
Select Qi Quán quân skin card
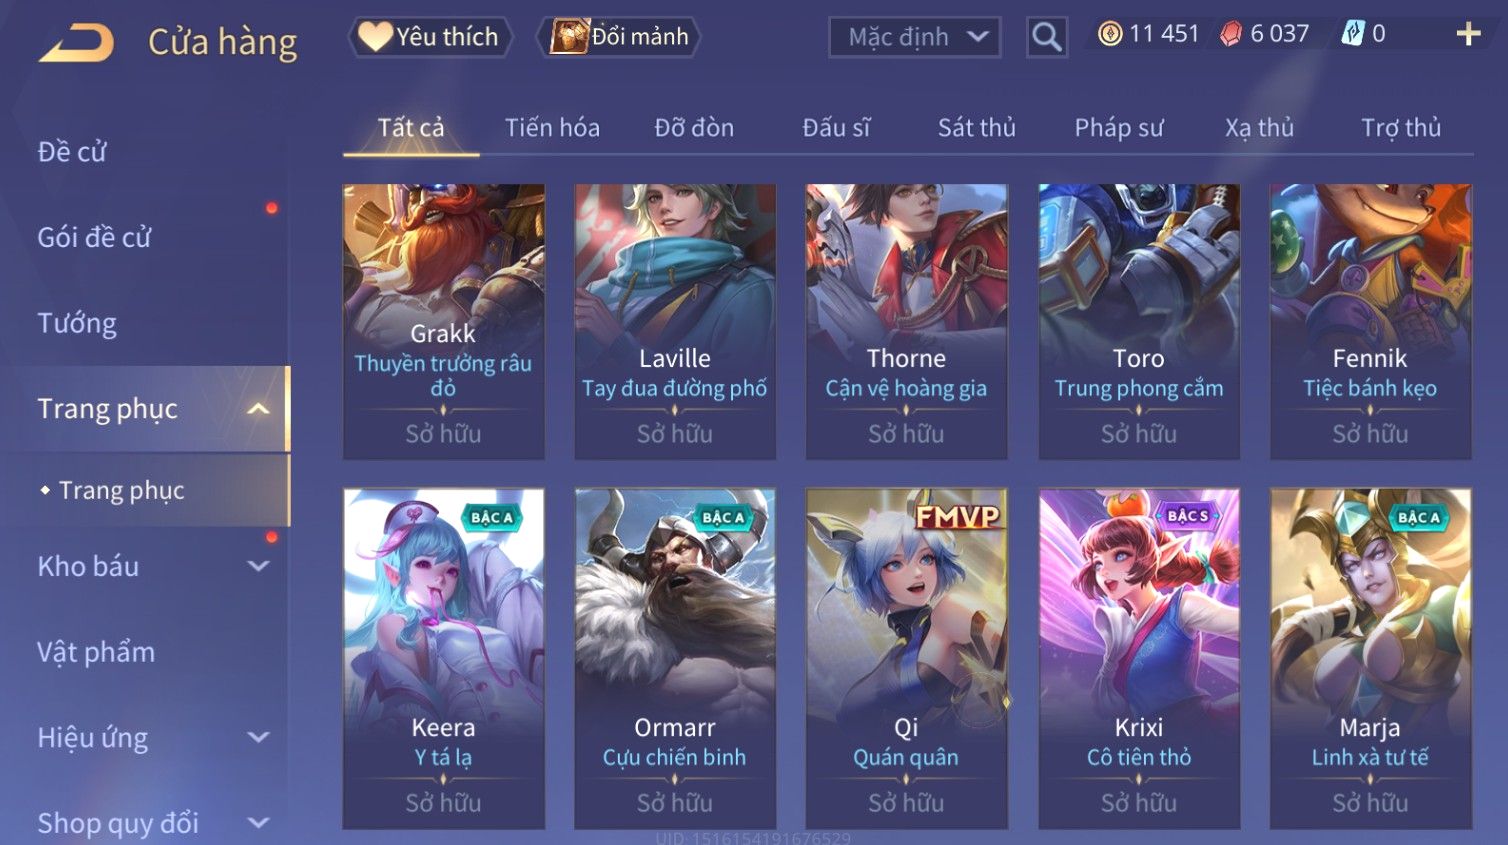tap(906, 659)
